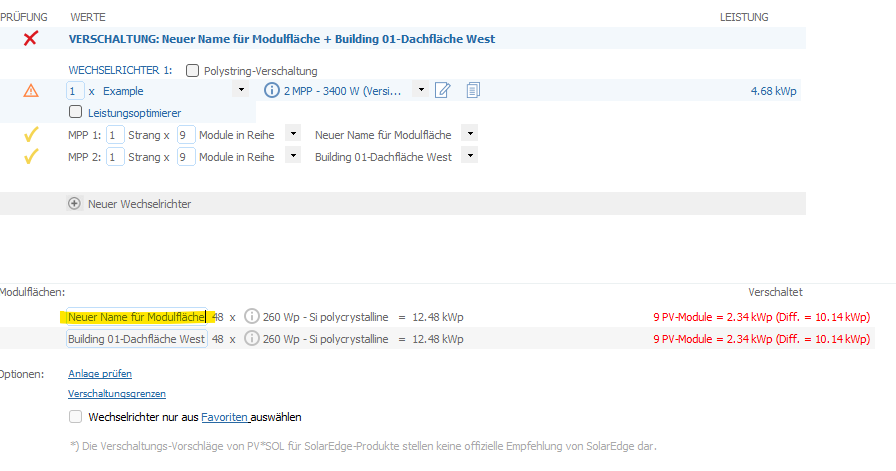
Task: Open the 2 MPP - 3400 W model dropdown
Action: click(x=421, y=90)
